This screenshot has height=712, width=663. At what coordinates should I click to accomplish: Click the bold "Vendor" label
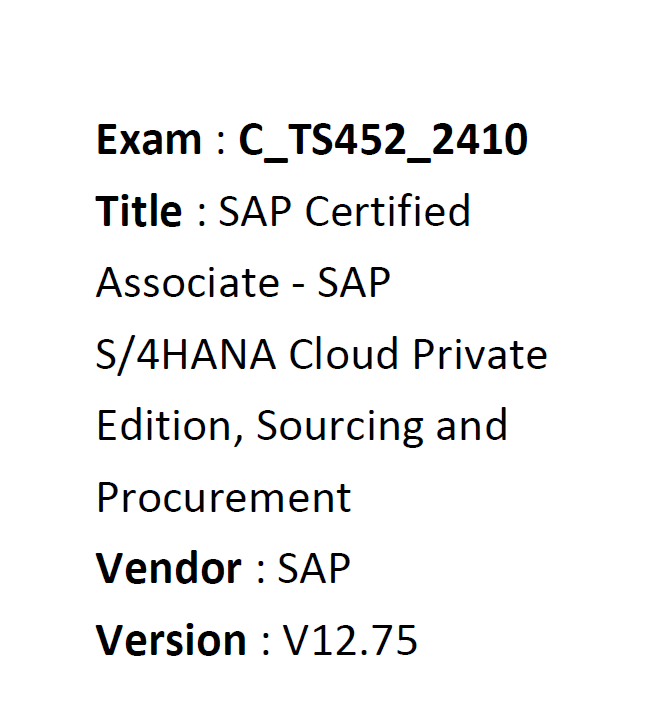pos(168,568)
